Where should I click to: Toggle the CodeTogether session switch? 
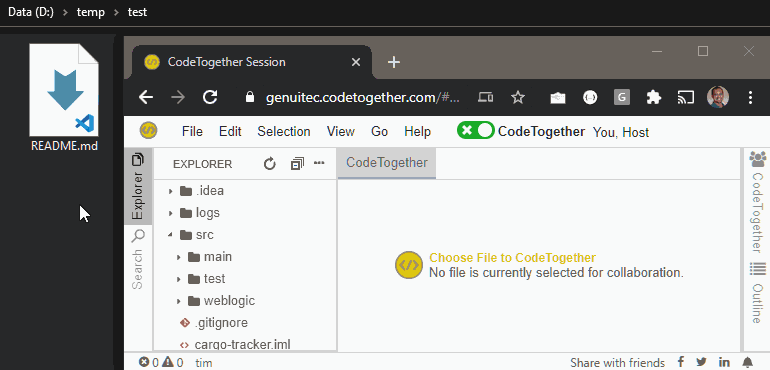(475, 131)
